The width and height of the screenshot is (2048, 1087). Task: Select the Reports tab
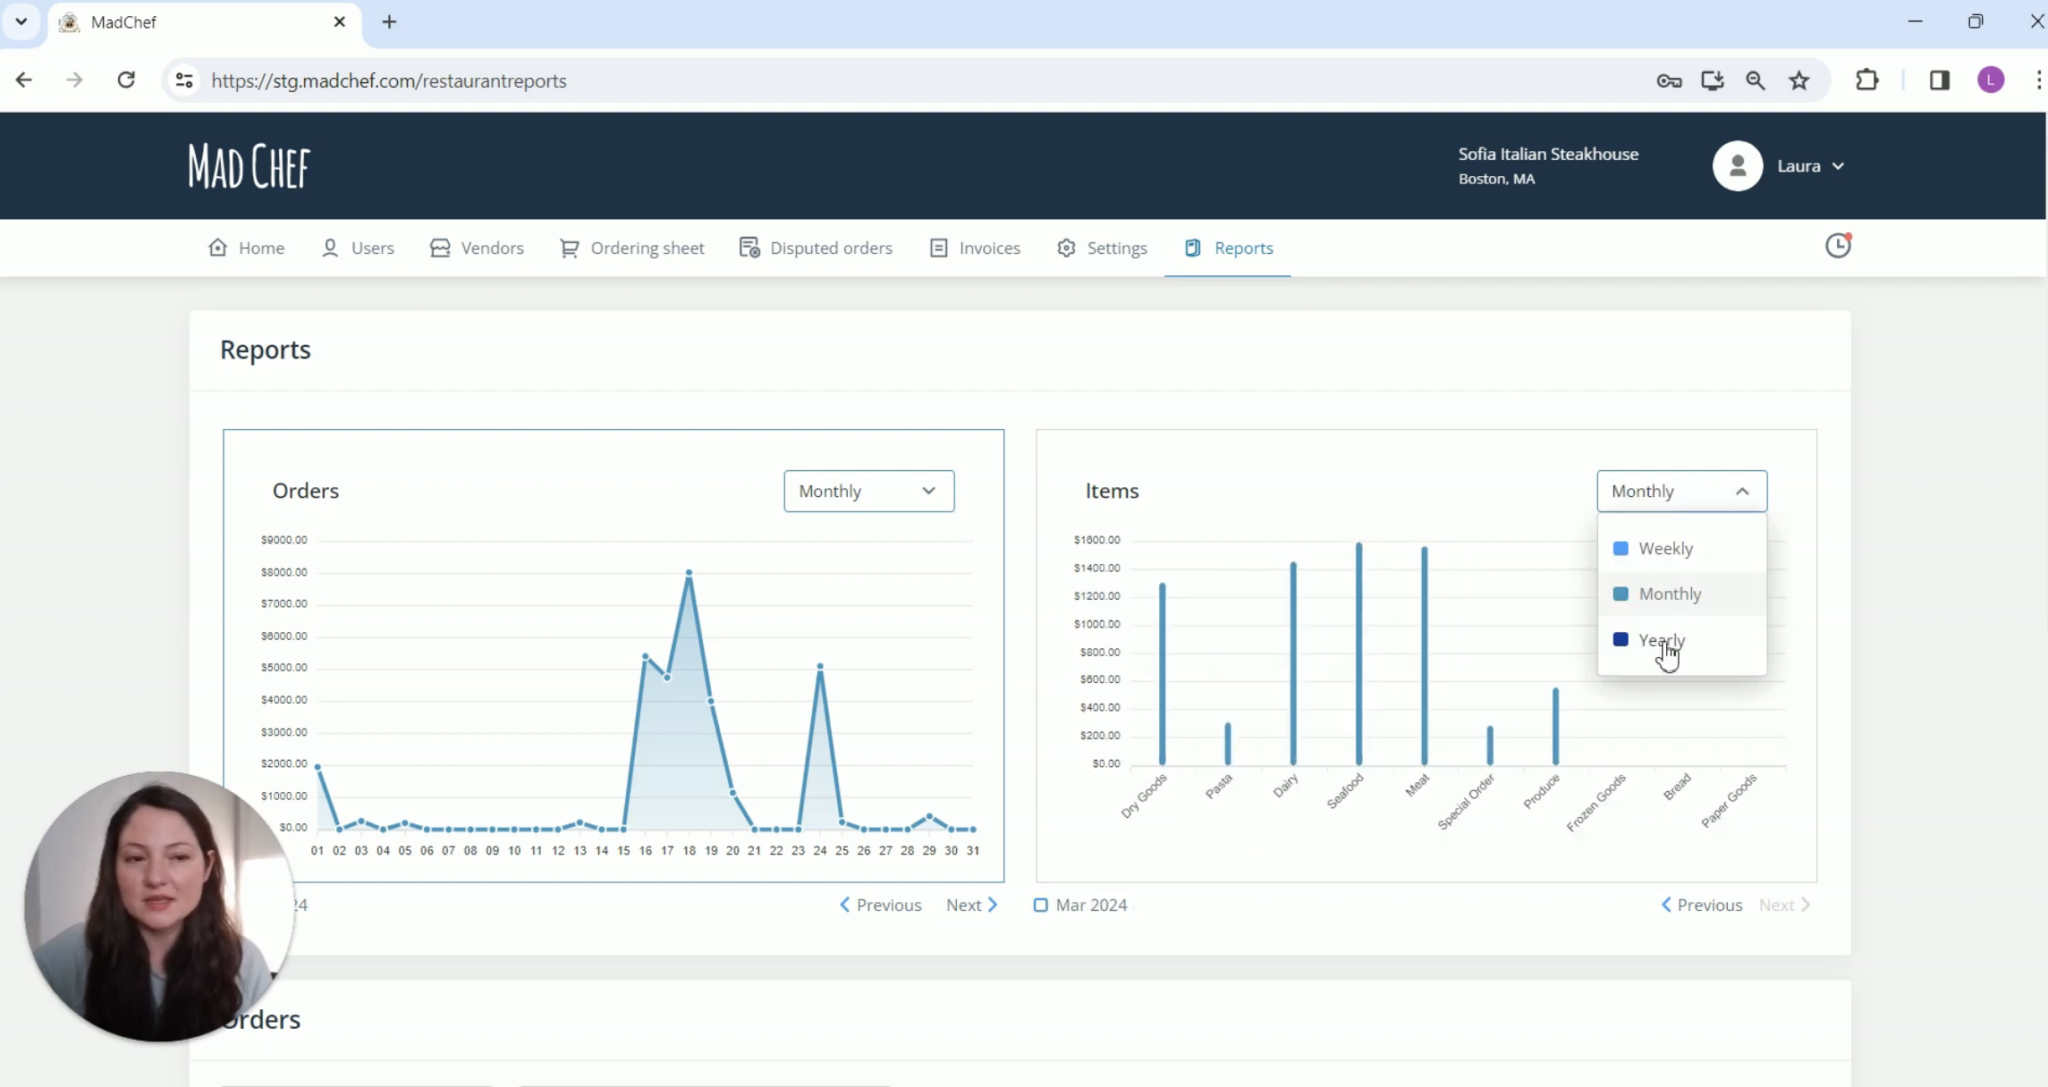1228,248
